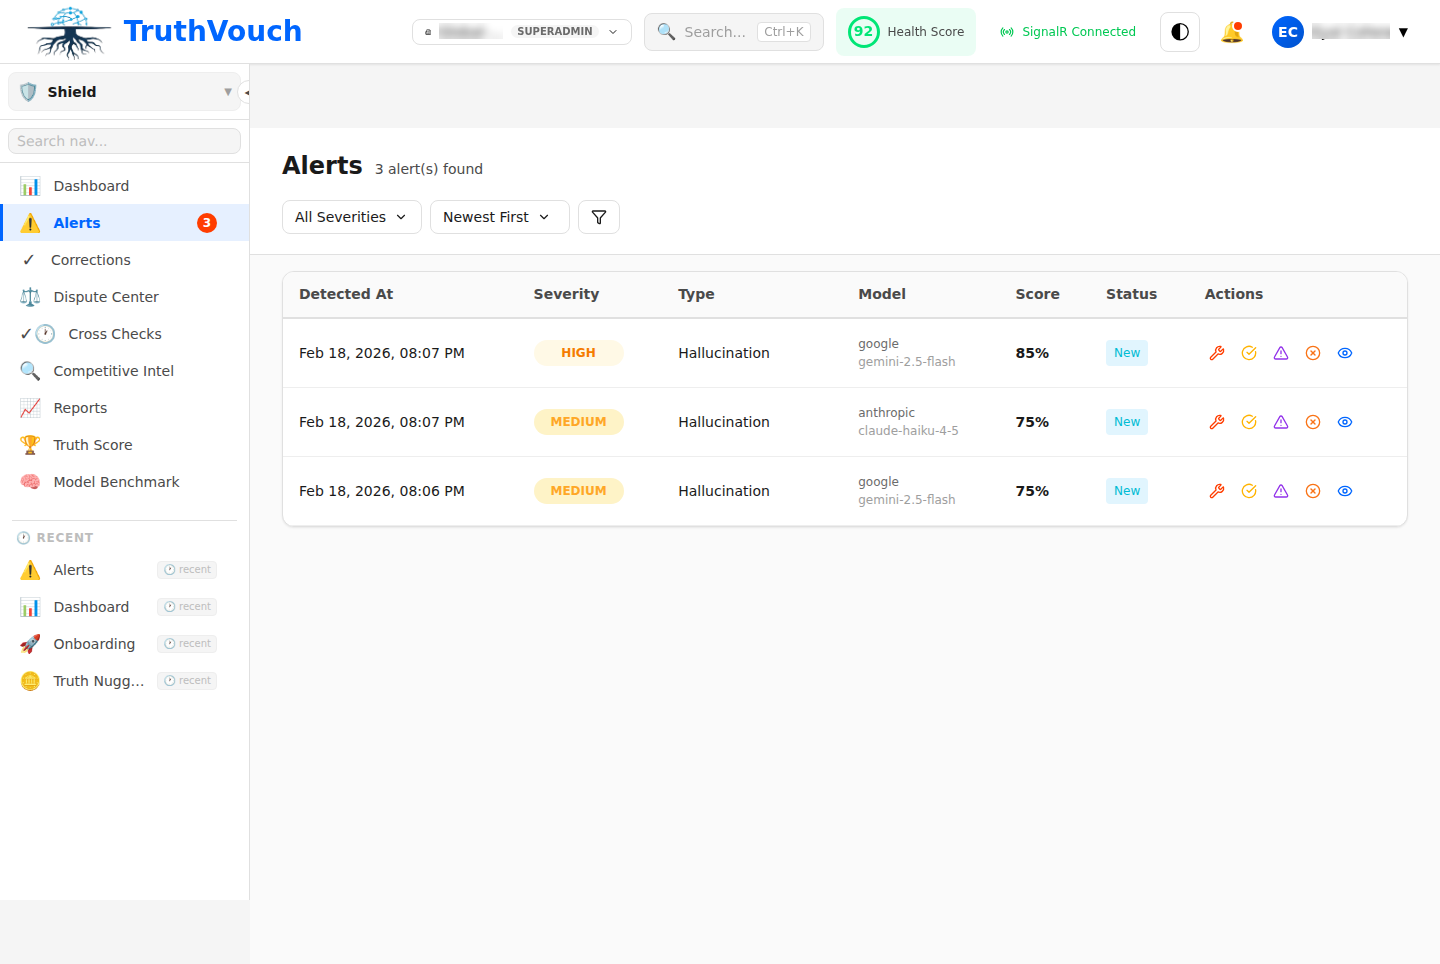The height and width of the screenshot is (964, 1440).
Task: Click the purple warning triangle action on the second alert
Action: (x=1281, y=422)
